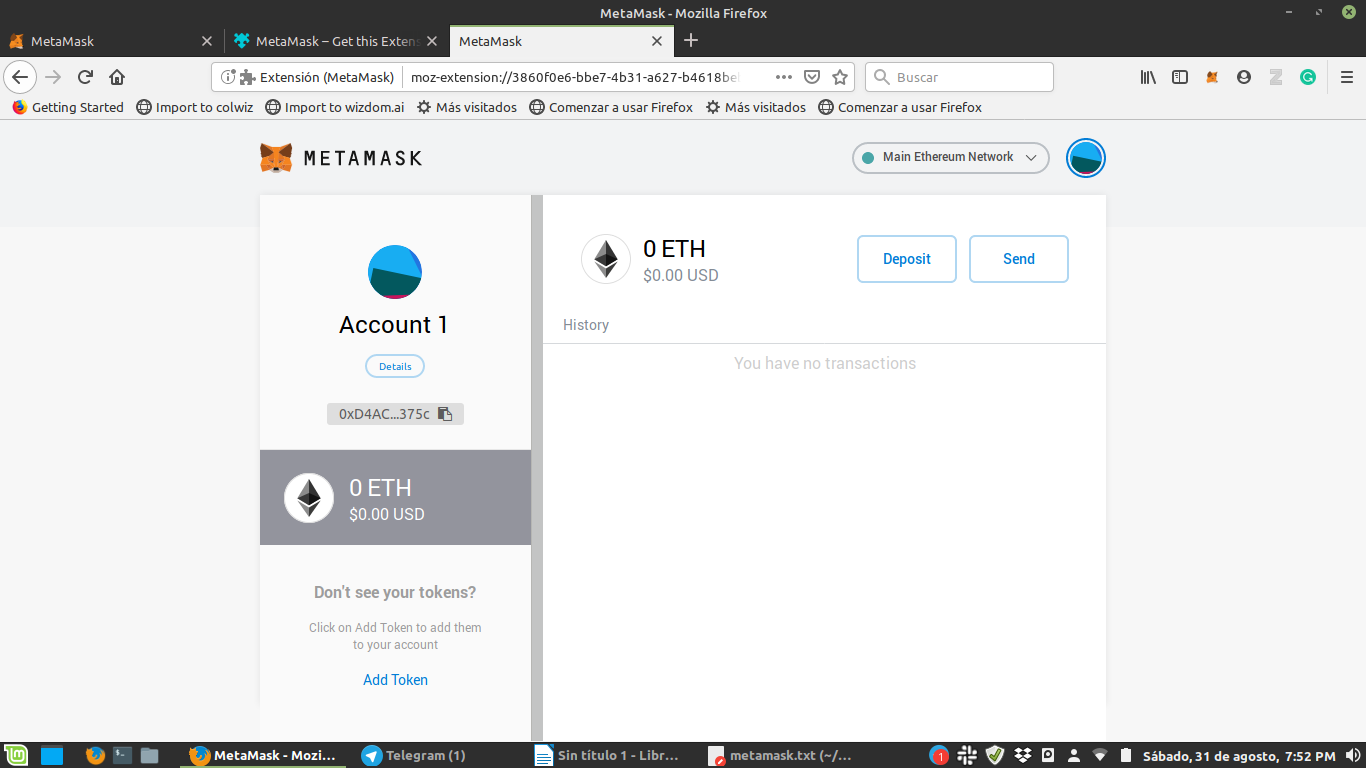
Task: Close the Get this Extension tab
Action: pos(432,41)
